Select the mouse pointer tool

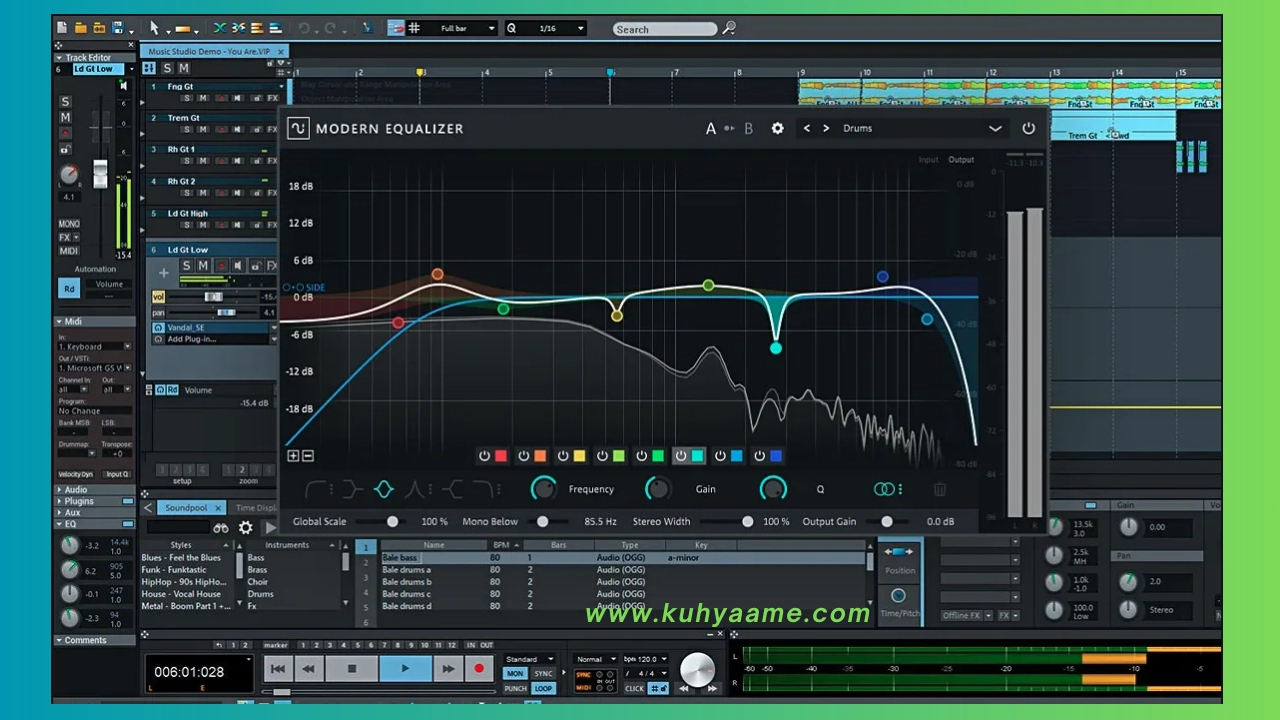coord(154,28)
